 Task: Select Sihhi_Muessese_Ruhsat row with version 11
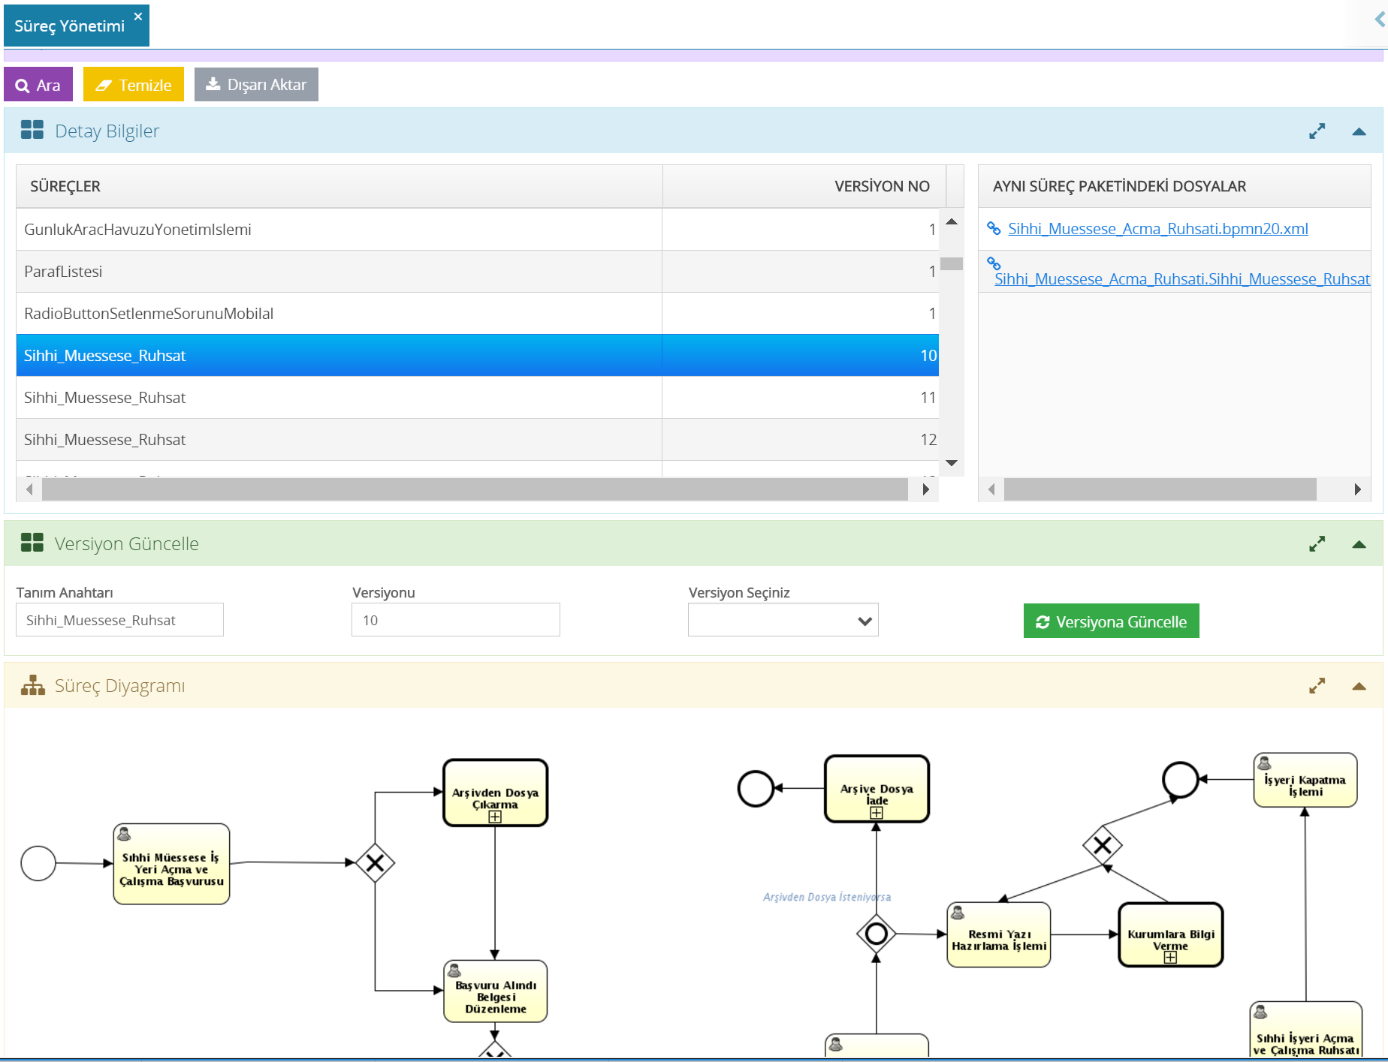[478, 397]
